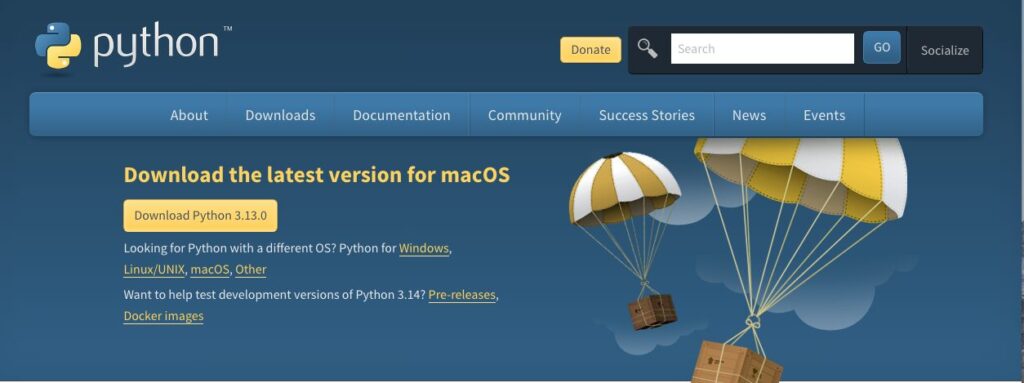This screenshot has width=1024, height=383.
Task: Open the Pre-releases link
Action: click(462, 295)
